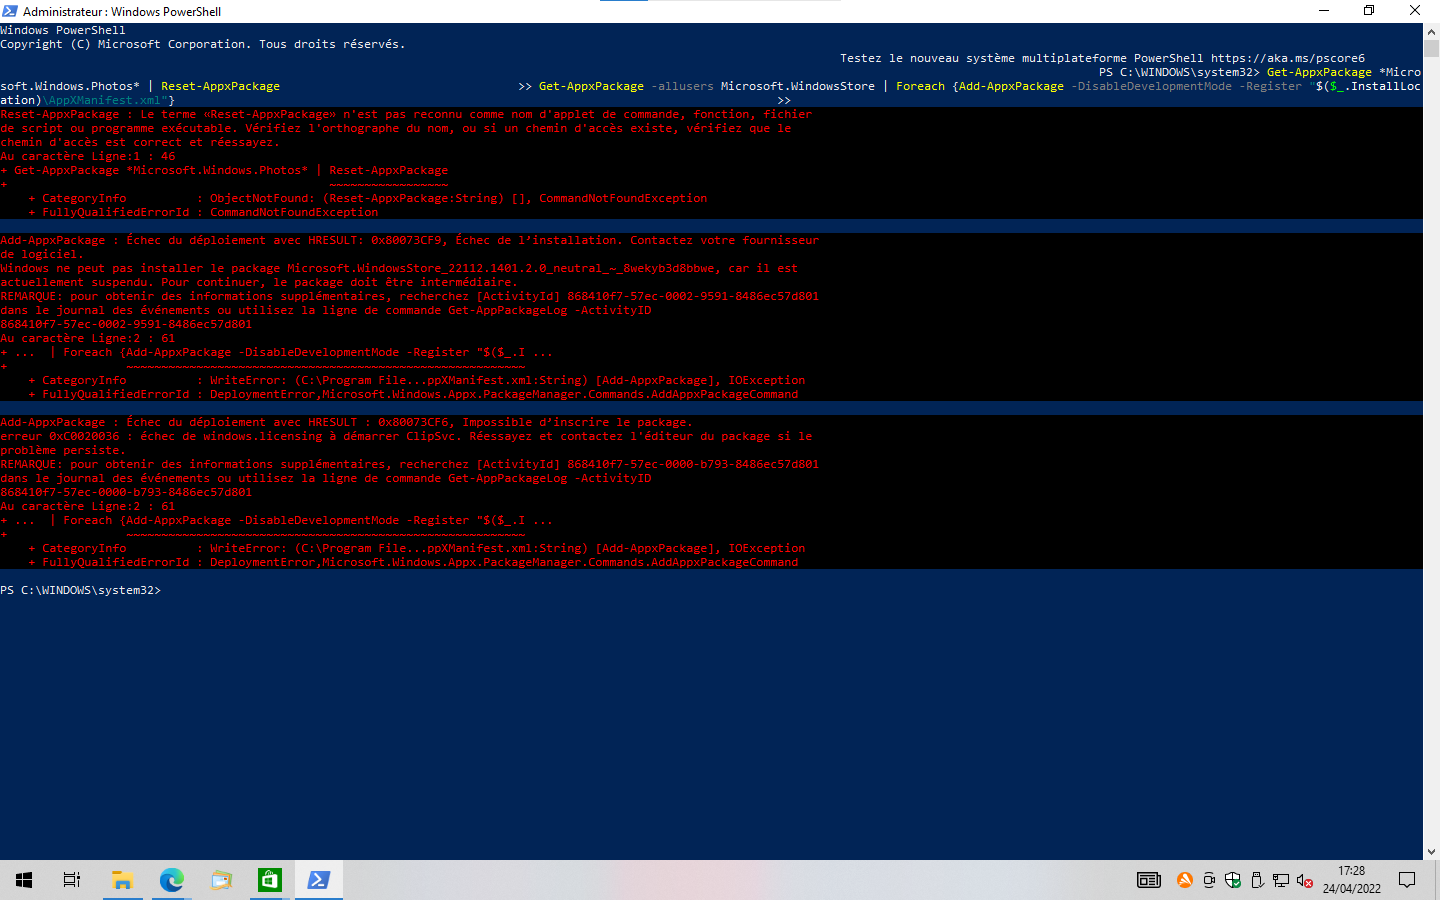Click the title 'Administrateur : Windows PowerShell'
Image resolution: width=1440 pixels, height=900 pixels.
pyautogui.click(x=122, y=12)
